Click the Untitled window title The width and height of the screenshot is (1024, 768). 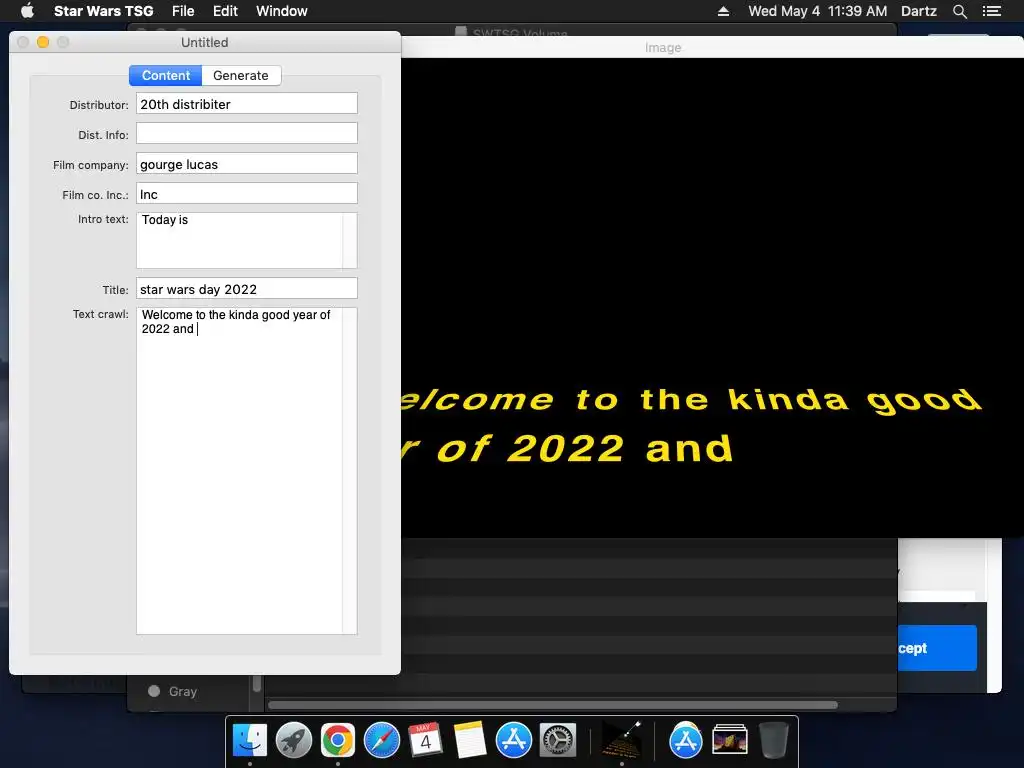pyautogui.click(x=204, y=42)
